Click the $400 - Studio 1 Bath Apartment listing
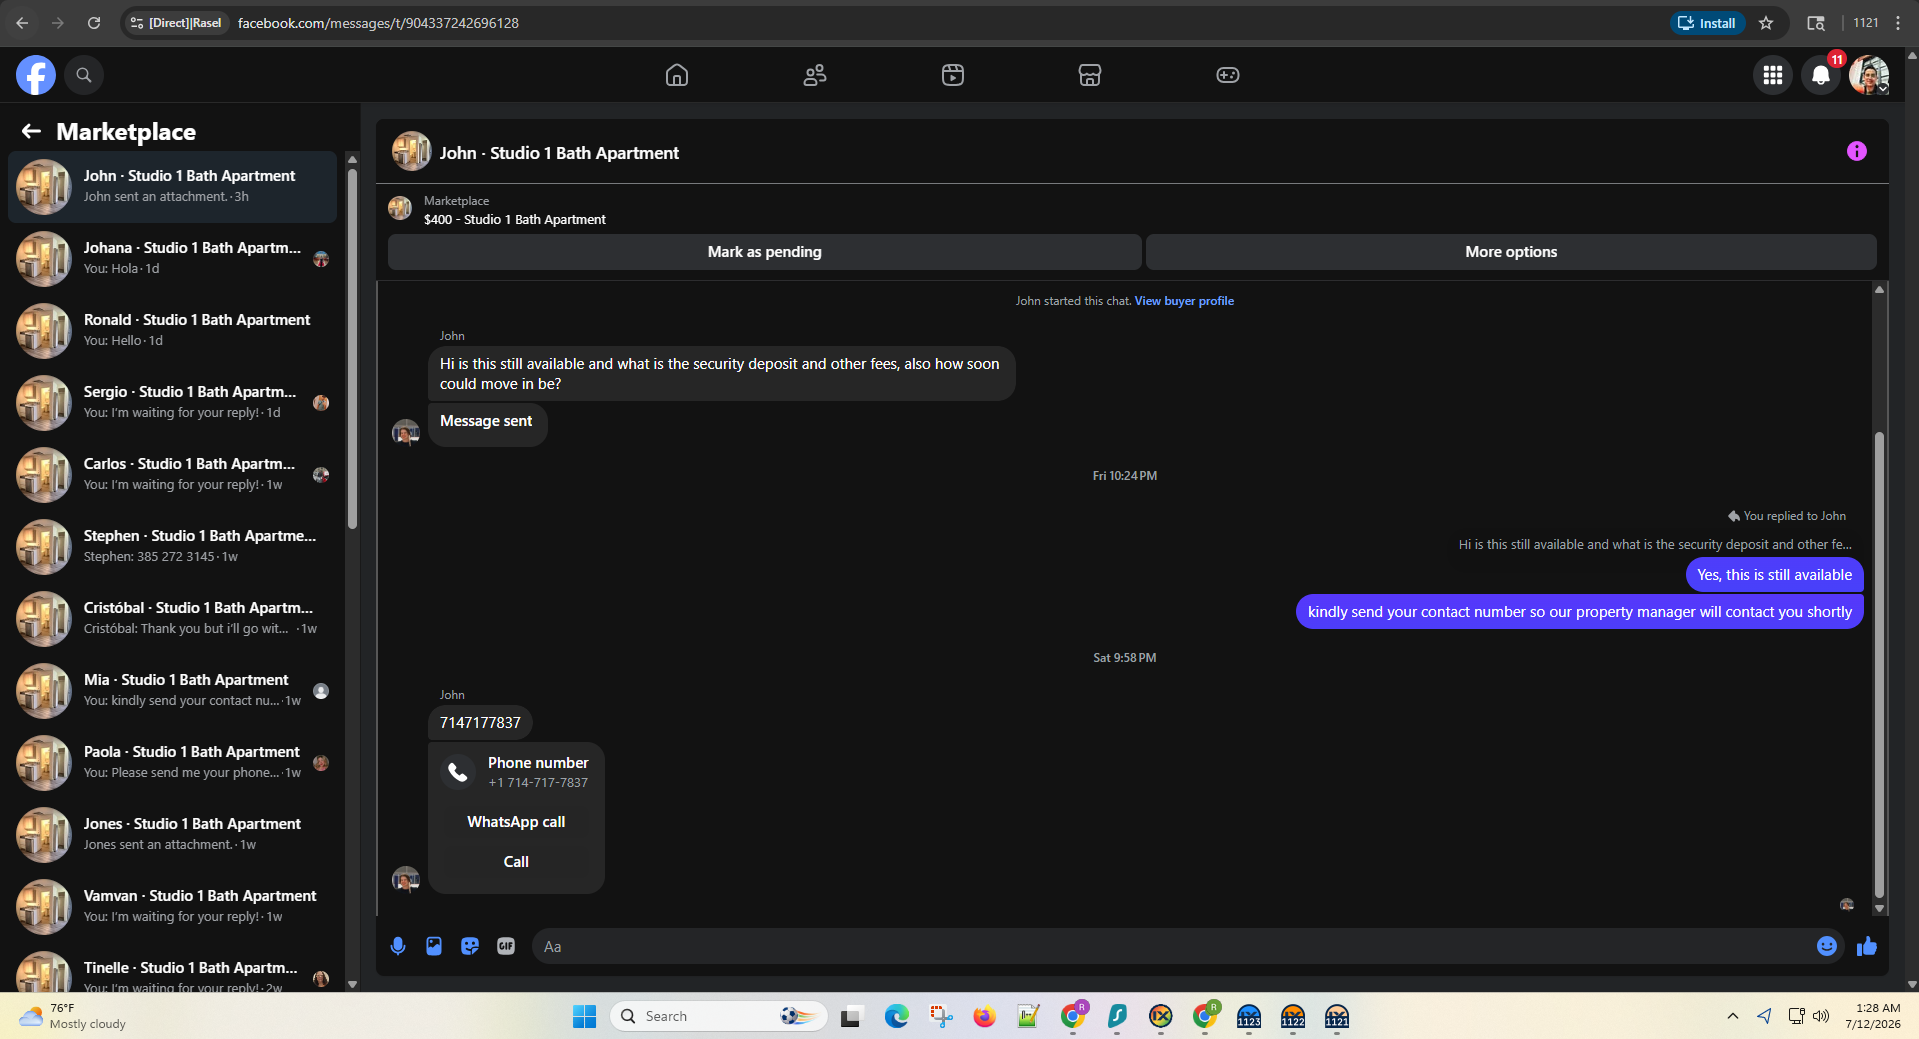Image resolution: width=1919 pixels, height=1039 pixels. [514, 220]
